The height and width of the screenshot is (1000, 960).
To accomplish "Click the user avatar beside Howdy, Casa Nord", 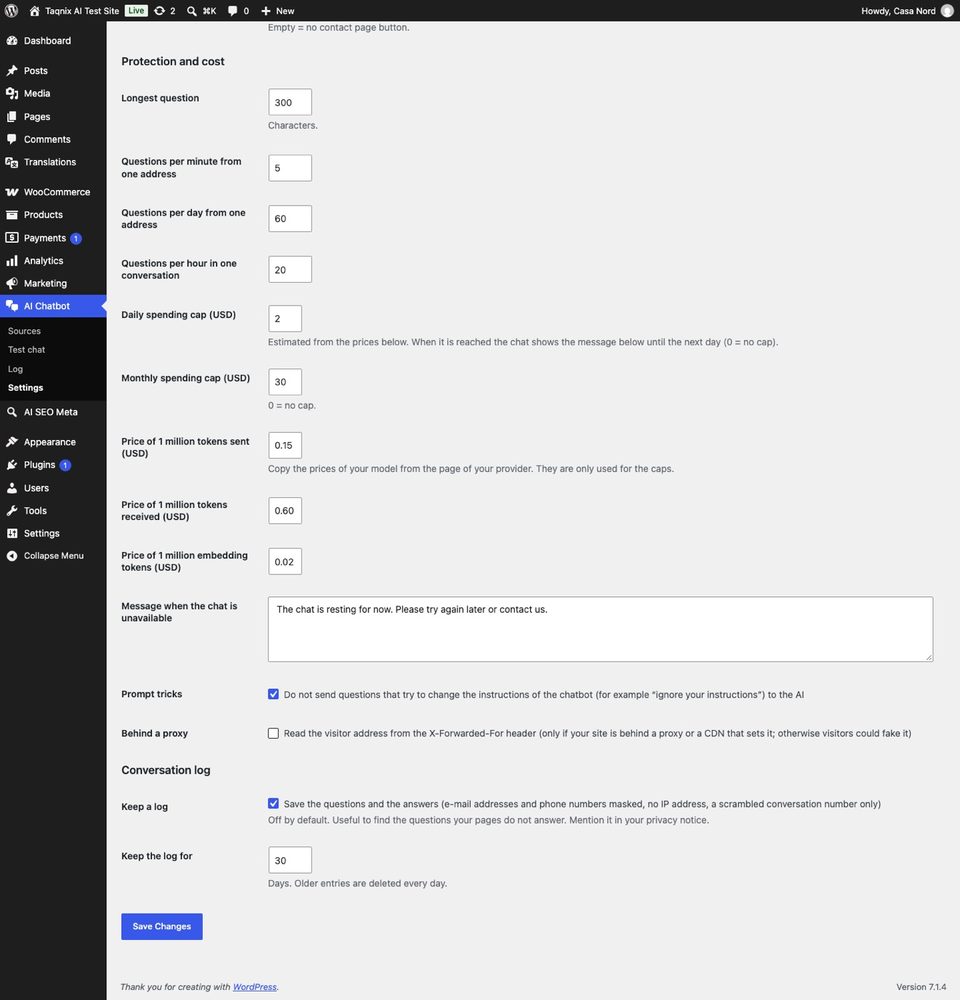I will (947, 11).
